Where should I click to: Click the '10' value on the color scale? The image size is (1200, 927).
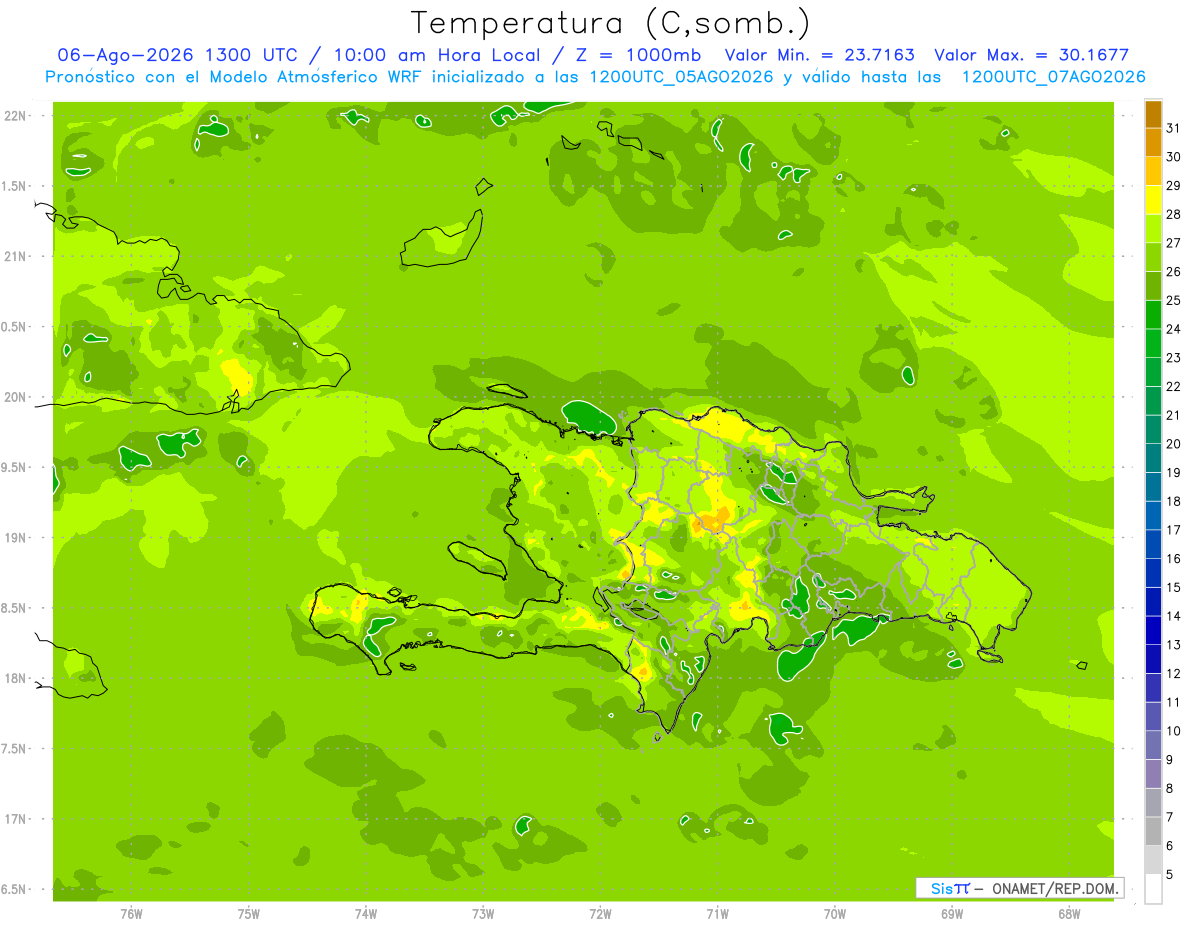(x=1173, y=731)
